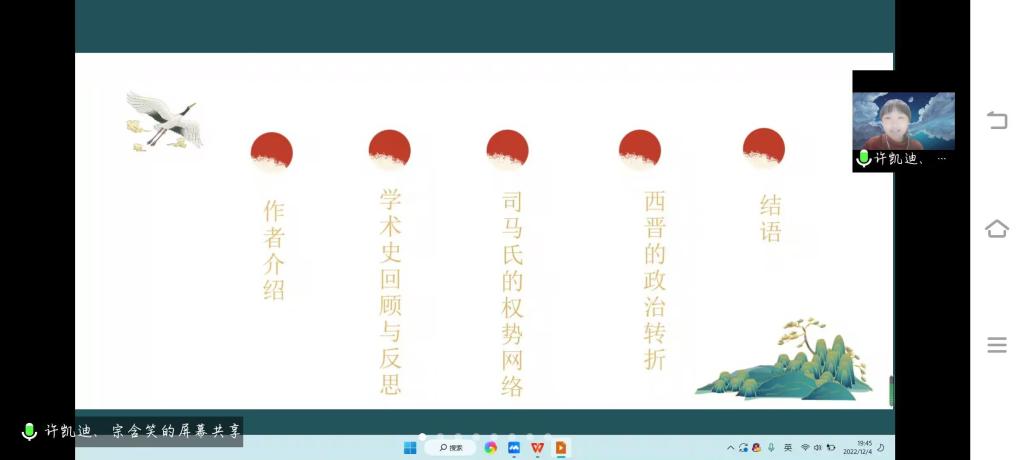
Task: Open the Android recent apps menu icon
Action: tap(996, 345)
